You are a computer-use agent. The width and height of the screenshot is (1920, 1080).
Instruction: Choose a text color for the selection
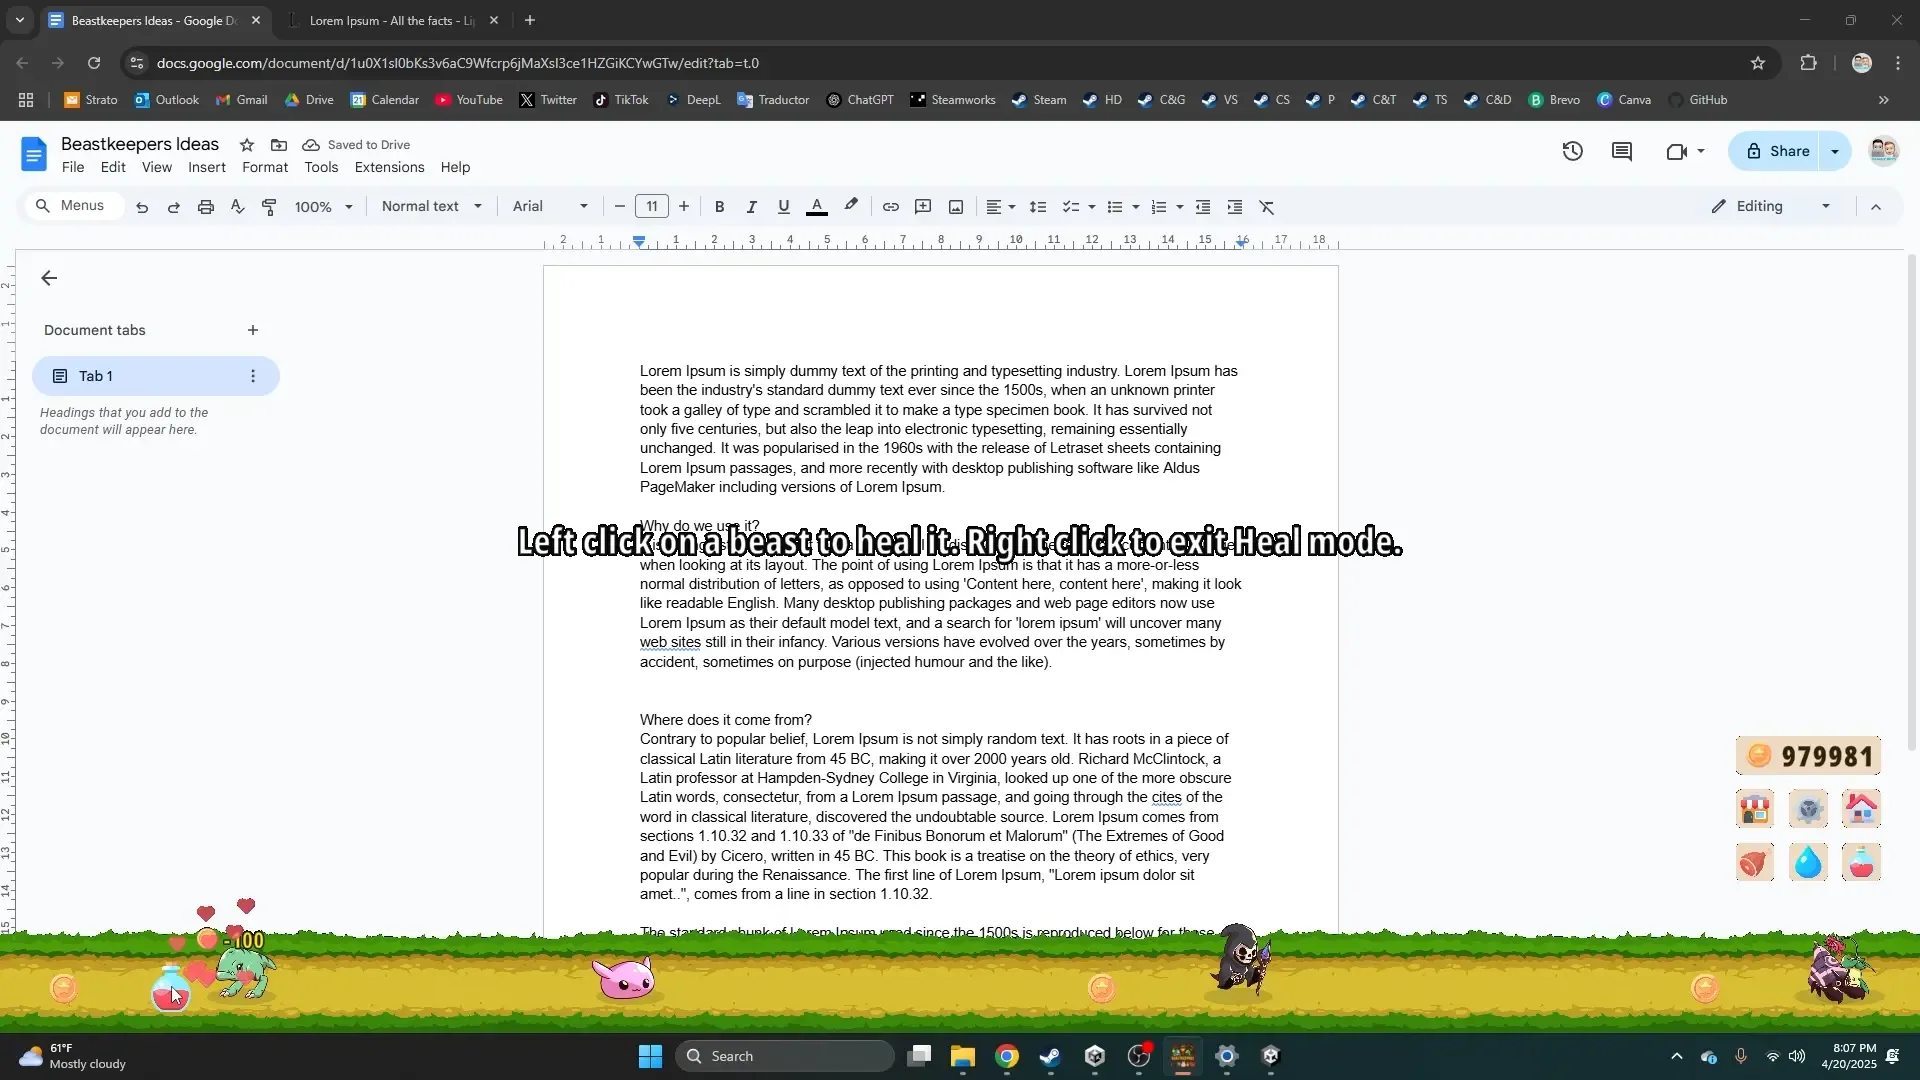coord(817,206)
